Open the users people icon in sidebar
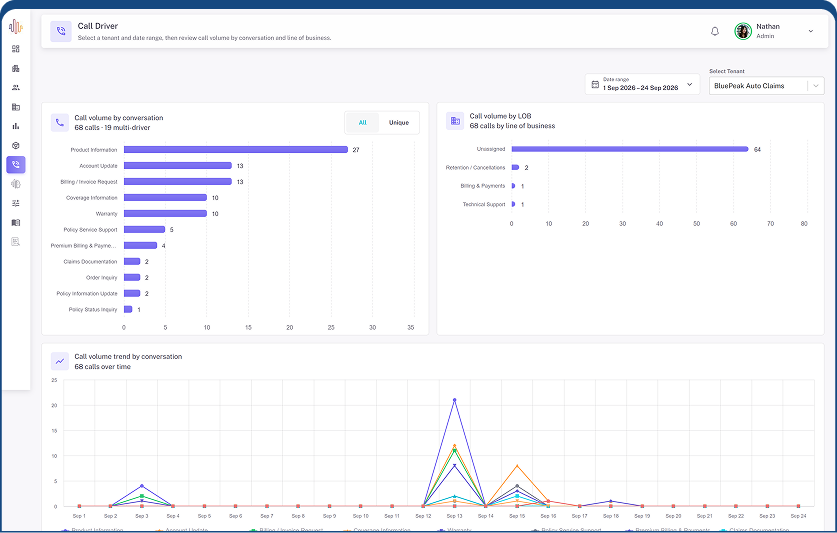This screenshot has height=533, width=837. (15, 88)
